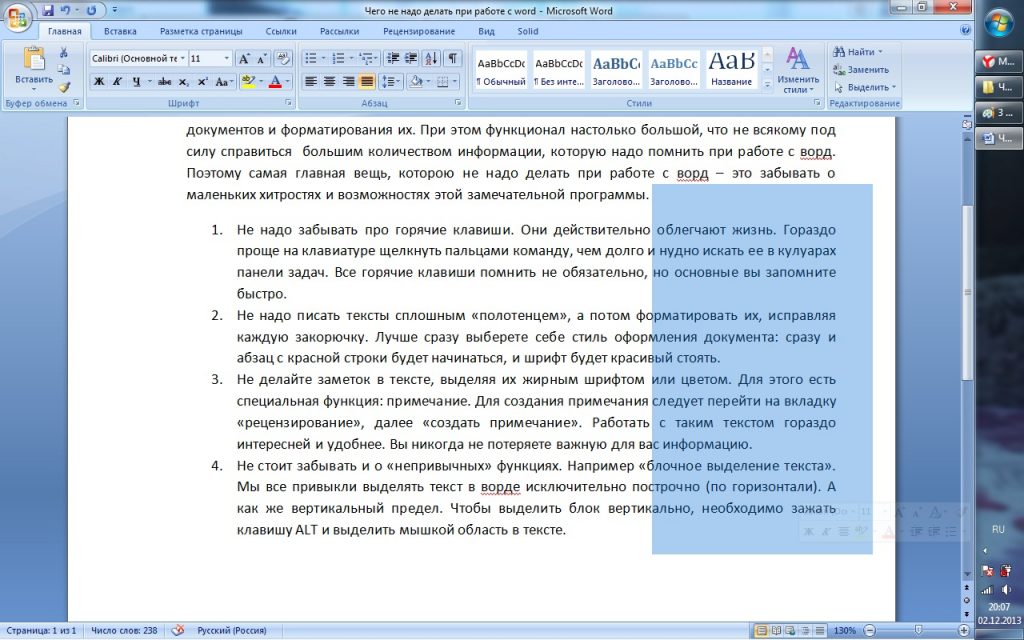Clear formatting with the eraser icon

click(x=282, y=59)
